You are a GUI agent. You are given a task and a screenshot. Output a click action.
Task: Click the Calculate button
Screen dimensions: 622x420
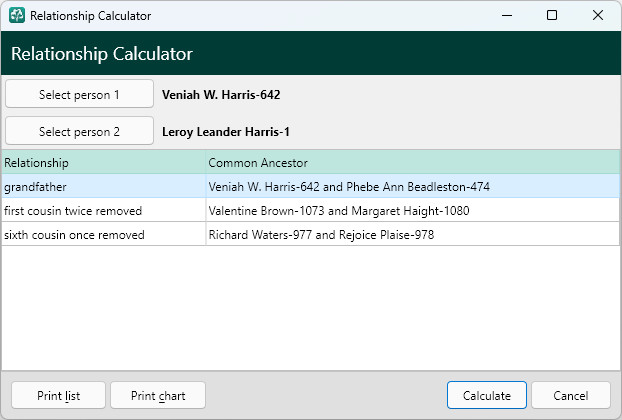487,395
